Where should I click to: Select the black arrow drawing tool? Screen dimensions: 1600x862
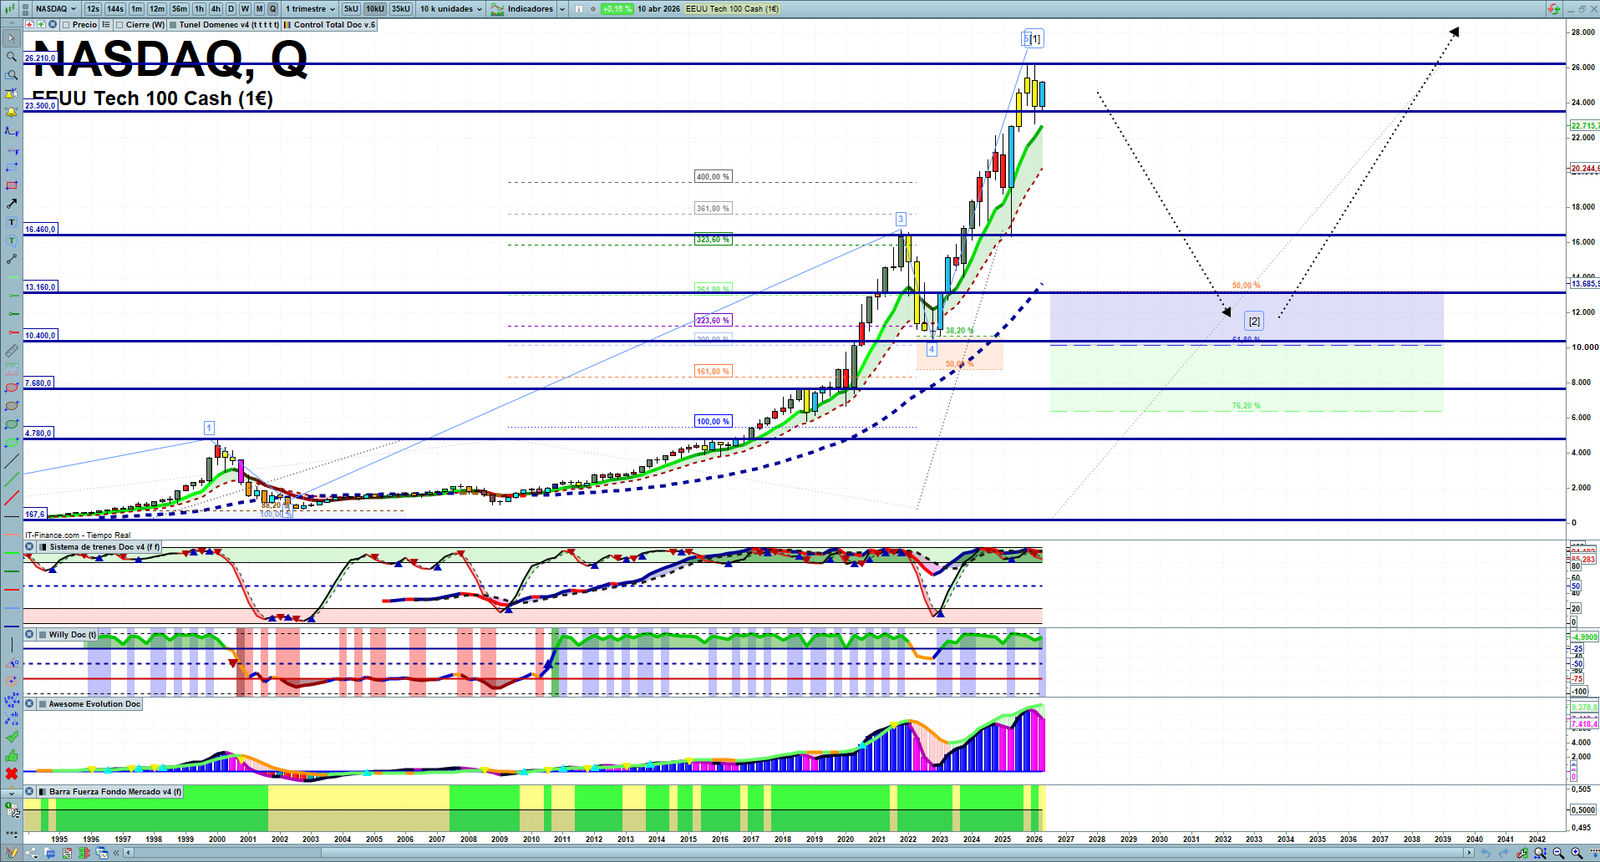point(12,204)
